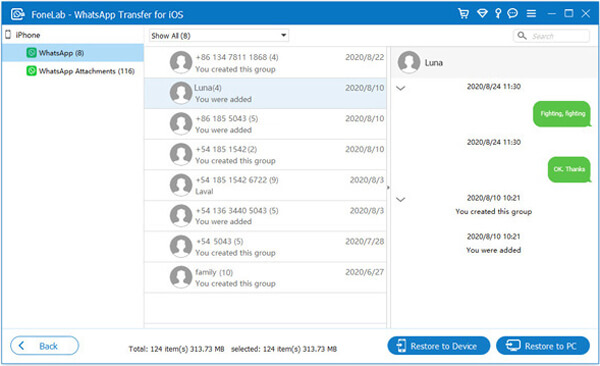Click the FoneLab app logo
This screenshot has width=600, height=366.
pyautogui.click(x=18, y=15)
